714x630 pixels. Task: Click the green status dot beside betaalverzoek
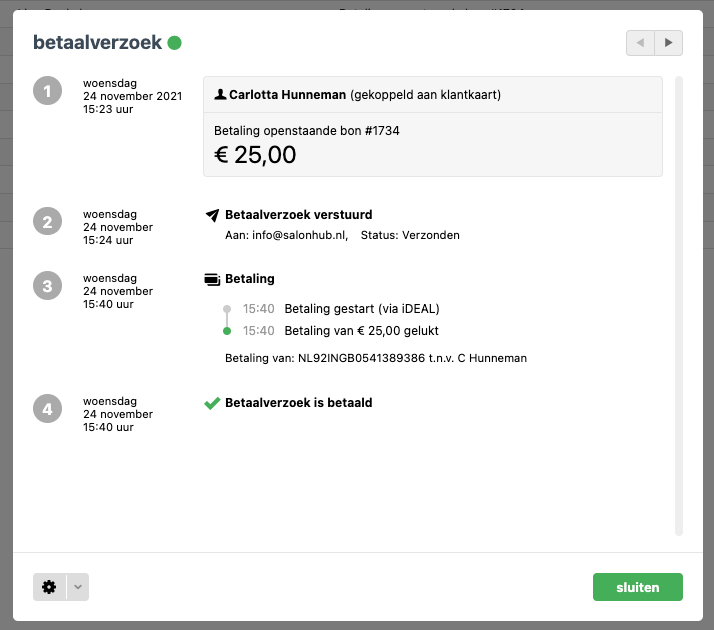[175, 43]
